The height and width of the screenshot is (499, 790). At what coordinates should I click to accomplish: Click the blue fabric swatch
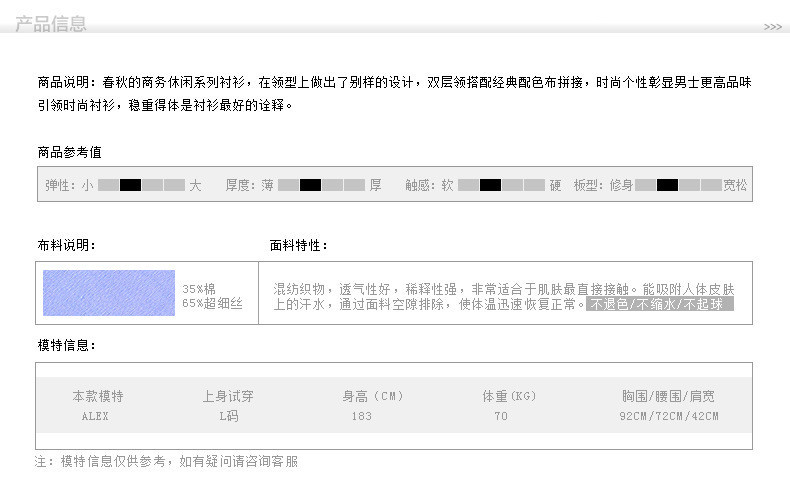(108, 293)
